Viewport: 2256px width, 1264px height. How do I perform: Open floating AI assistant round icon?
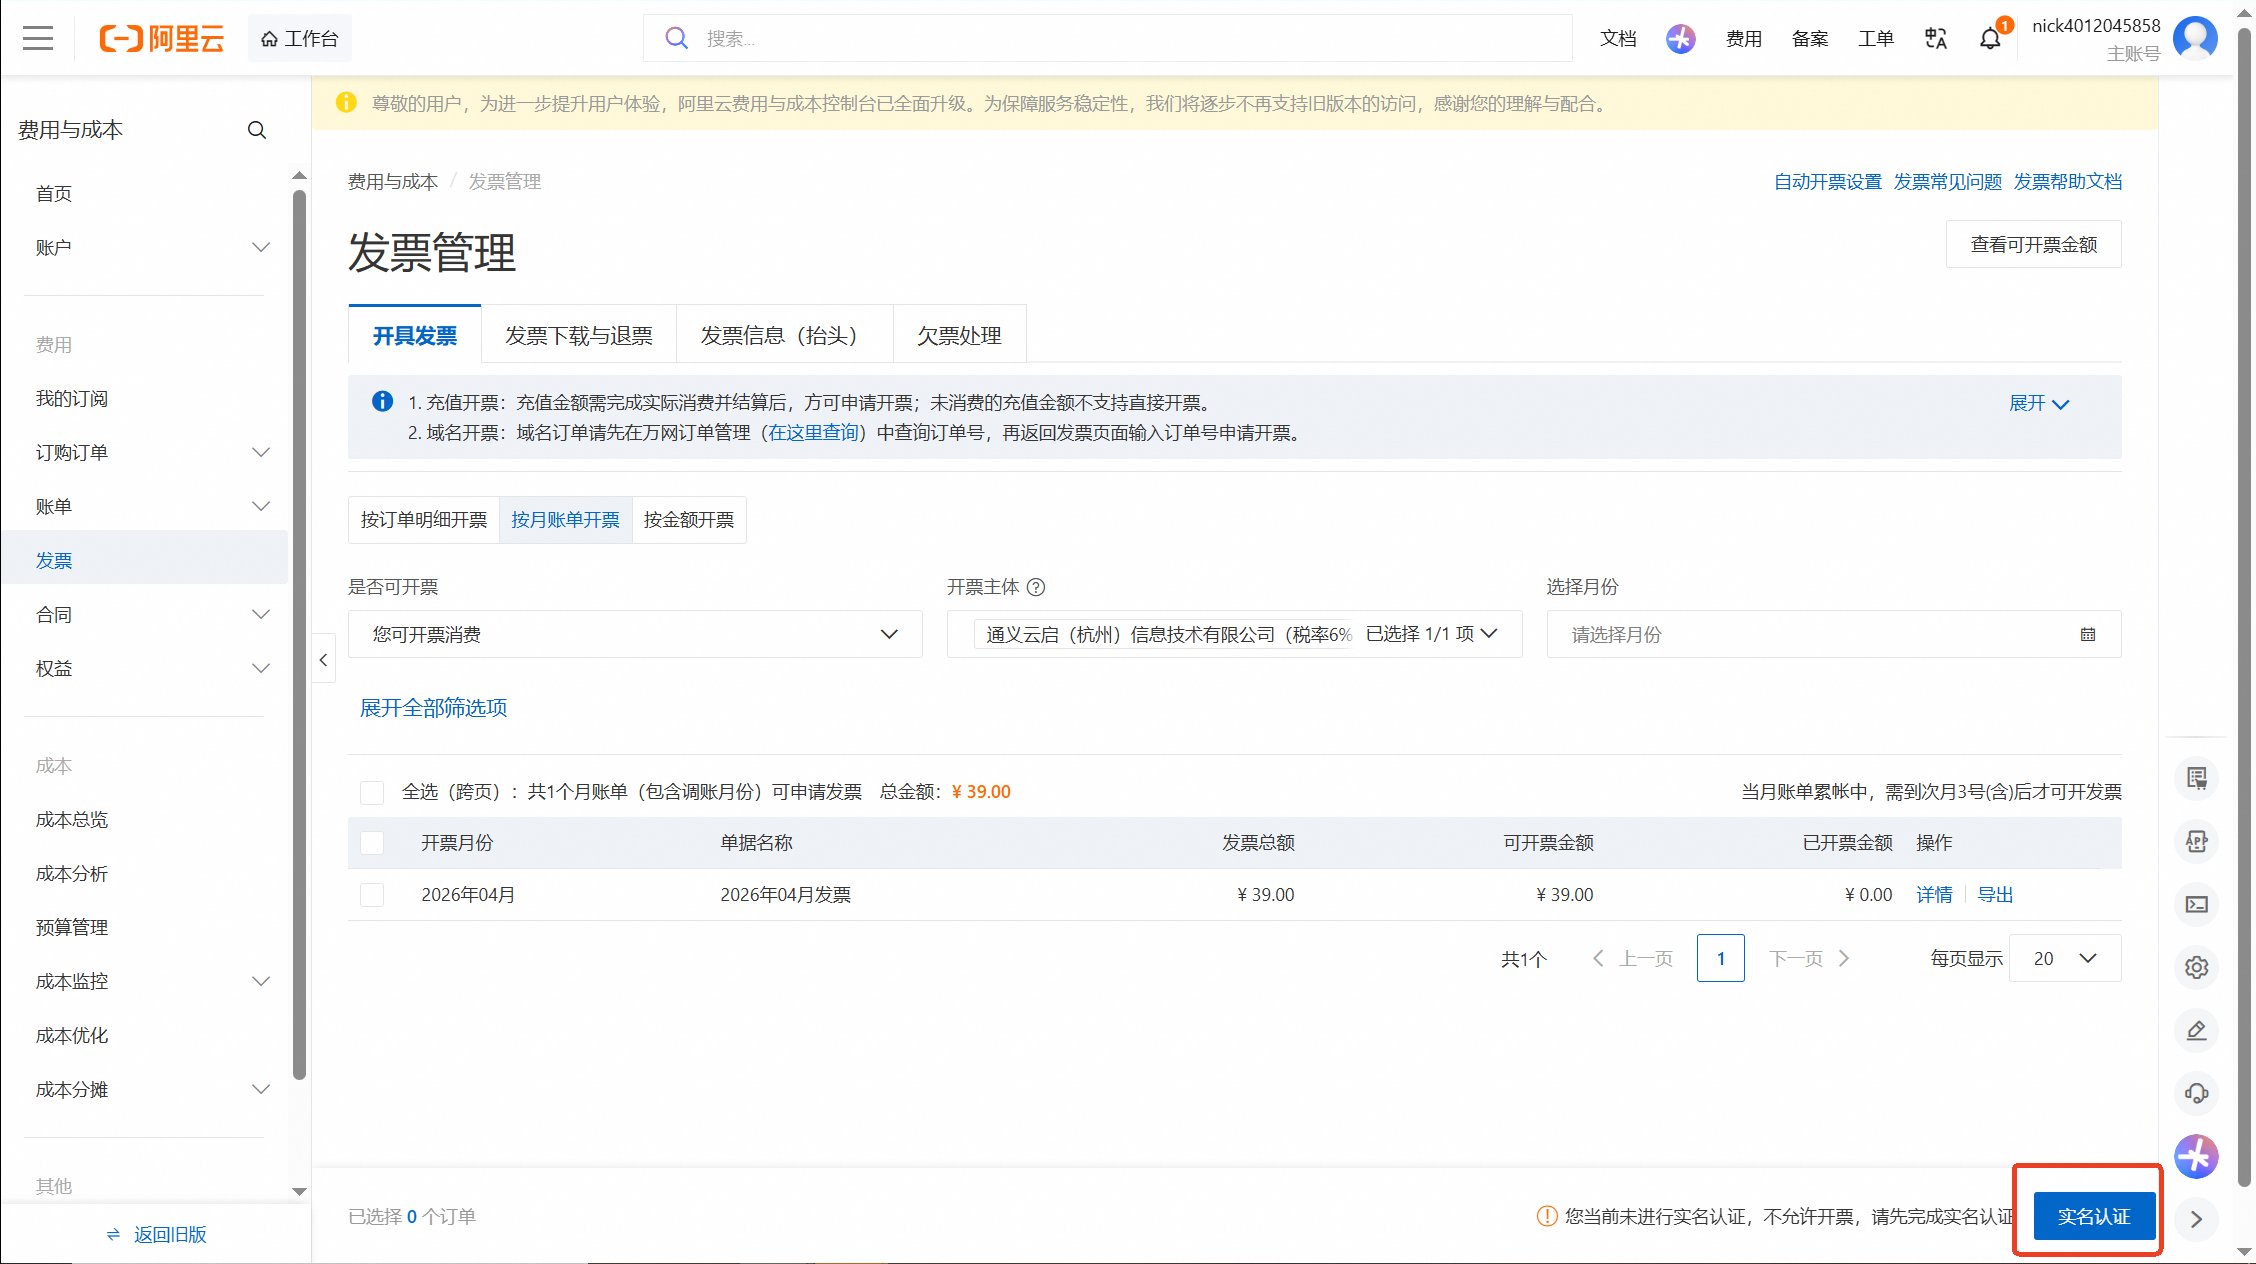(2196, 1157)
